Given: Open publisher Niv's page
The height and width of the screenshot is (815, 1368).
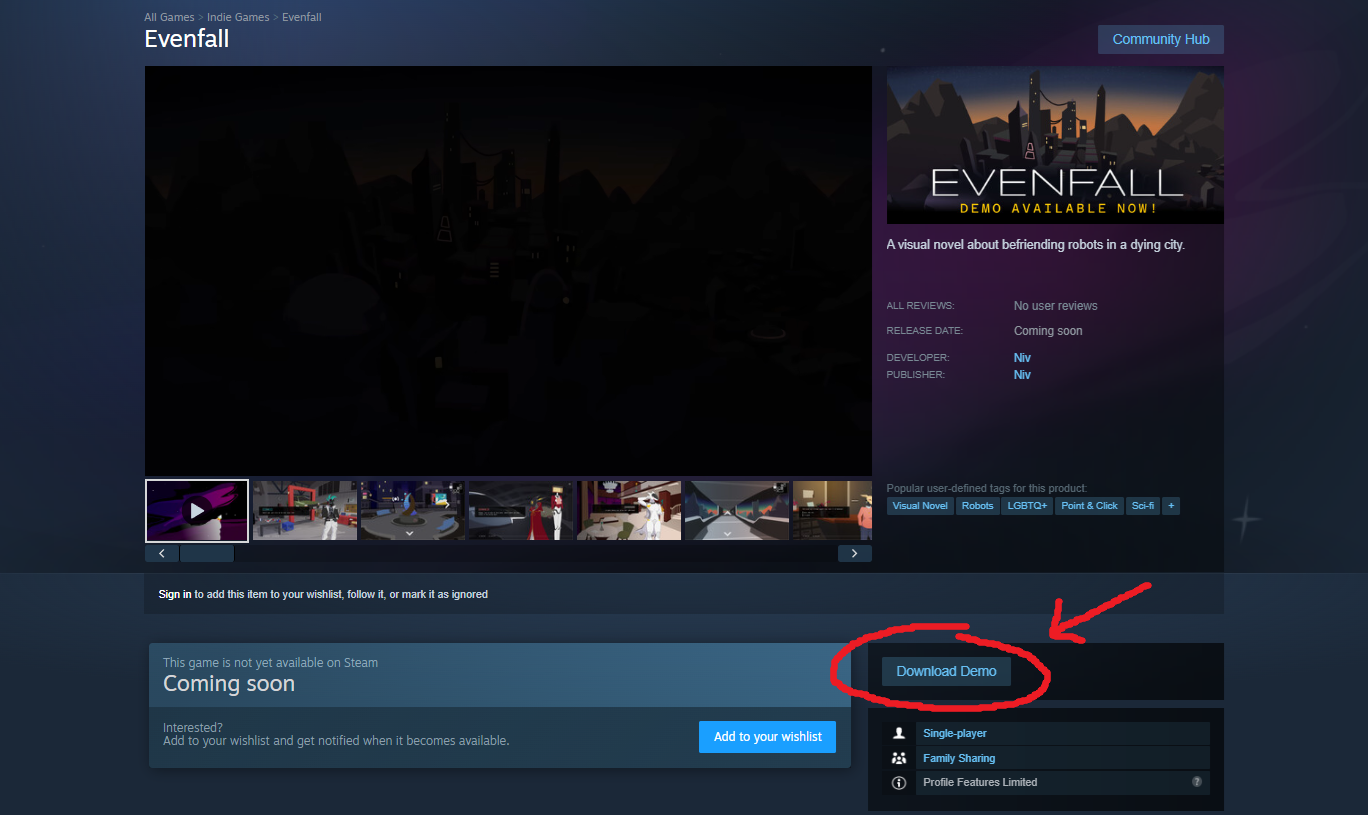Looking at the screenshot, I should pyautogui.click(x=1022, y=375).
